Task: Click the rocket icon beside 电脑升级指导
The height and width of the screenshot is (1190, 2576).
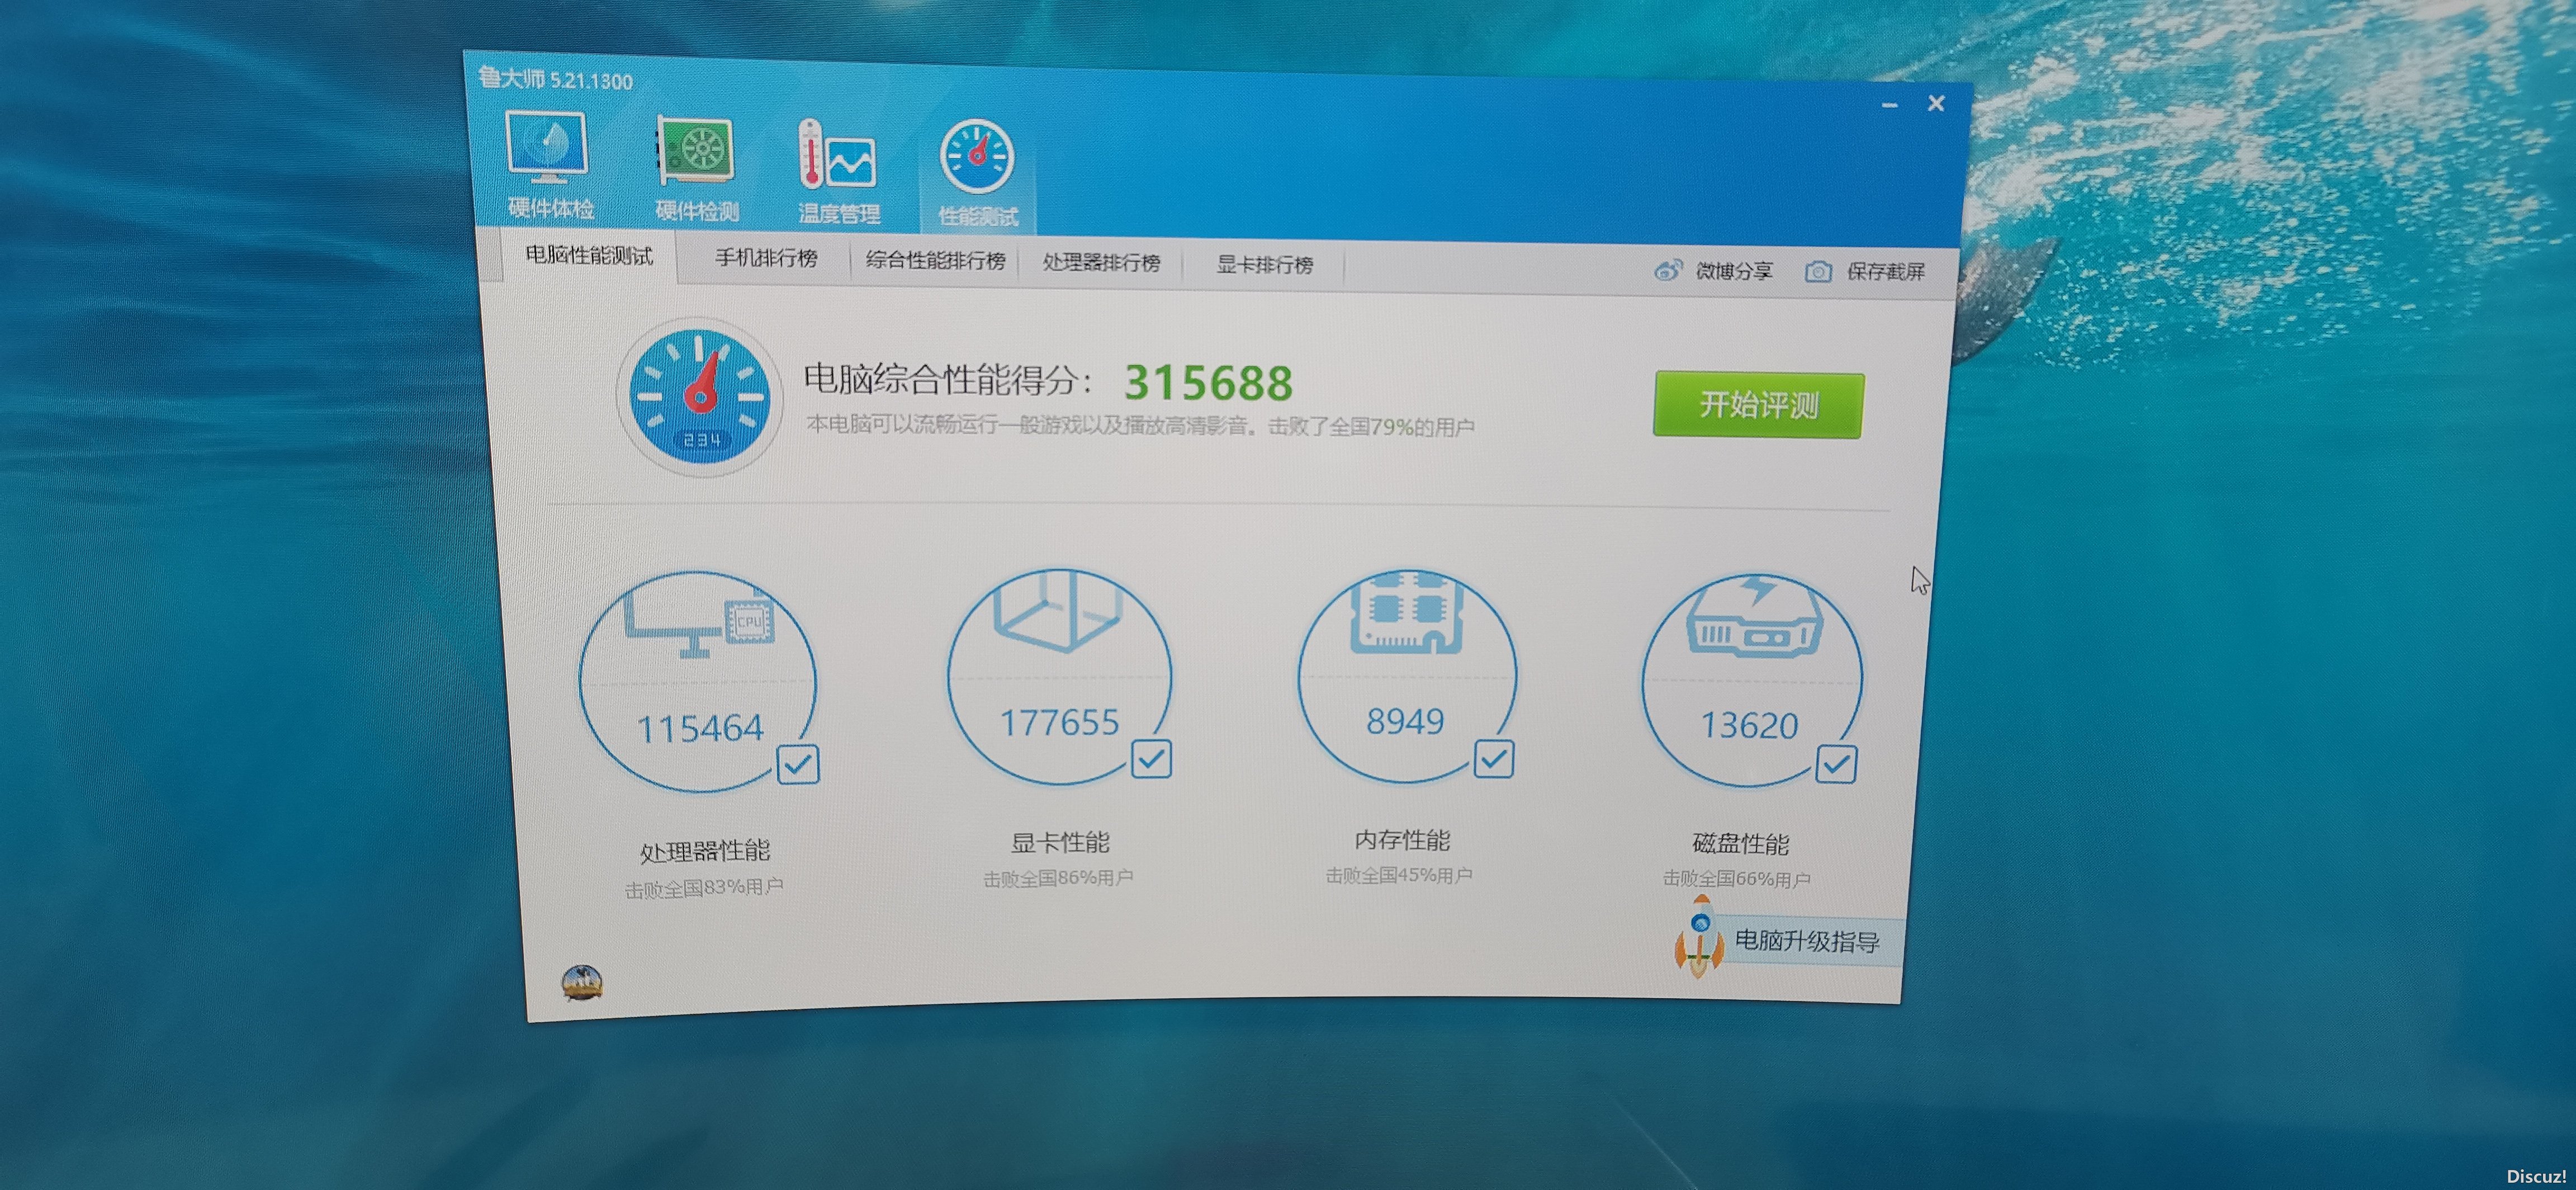Action: pyautogui.click(x=1699, y=937)
